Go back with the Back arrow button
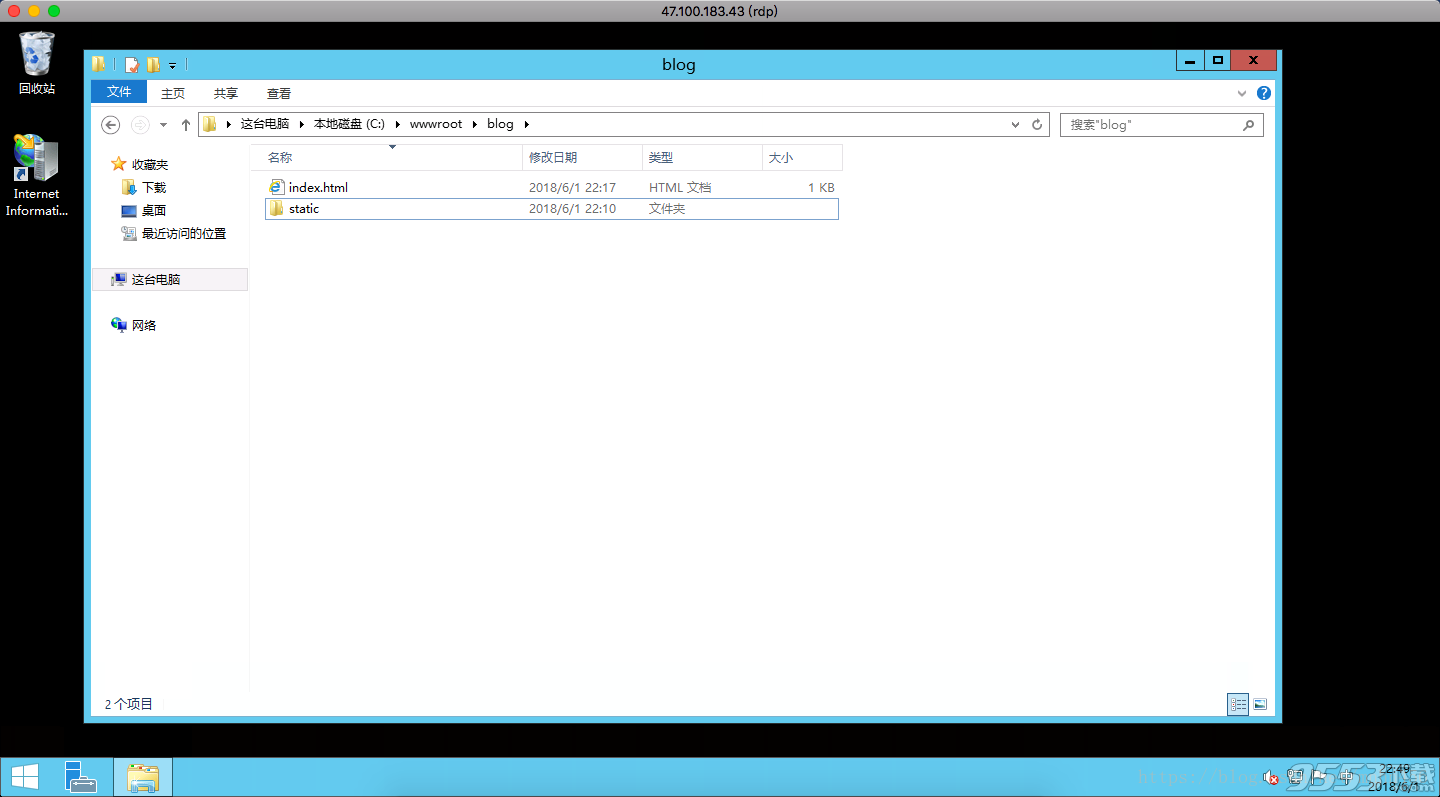1440x797 pixels. click(111, 125)
